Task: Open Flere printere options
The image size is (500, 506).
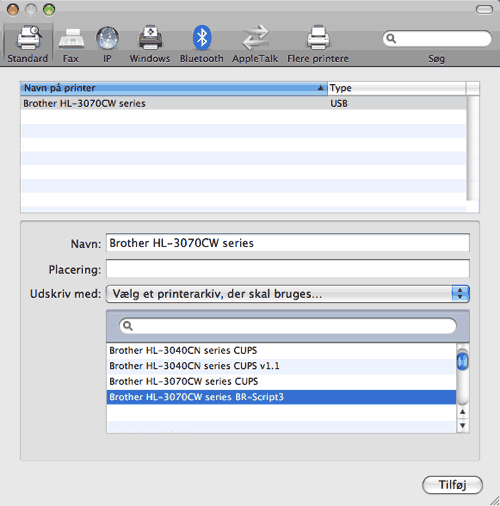Action: (318, 44)
